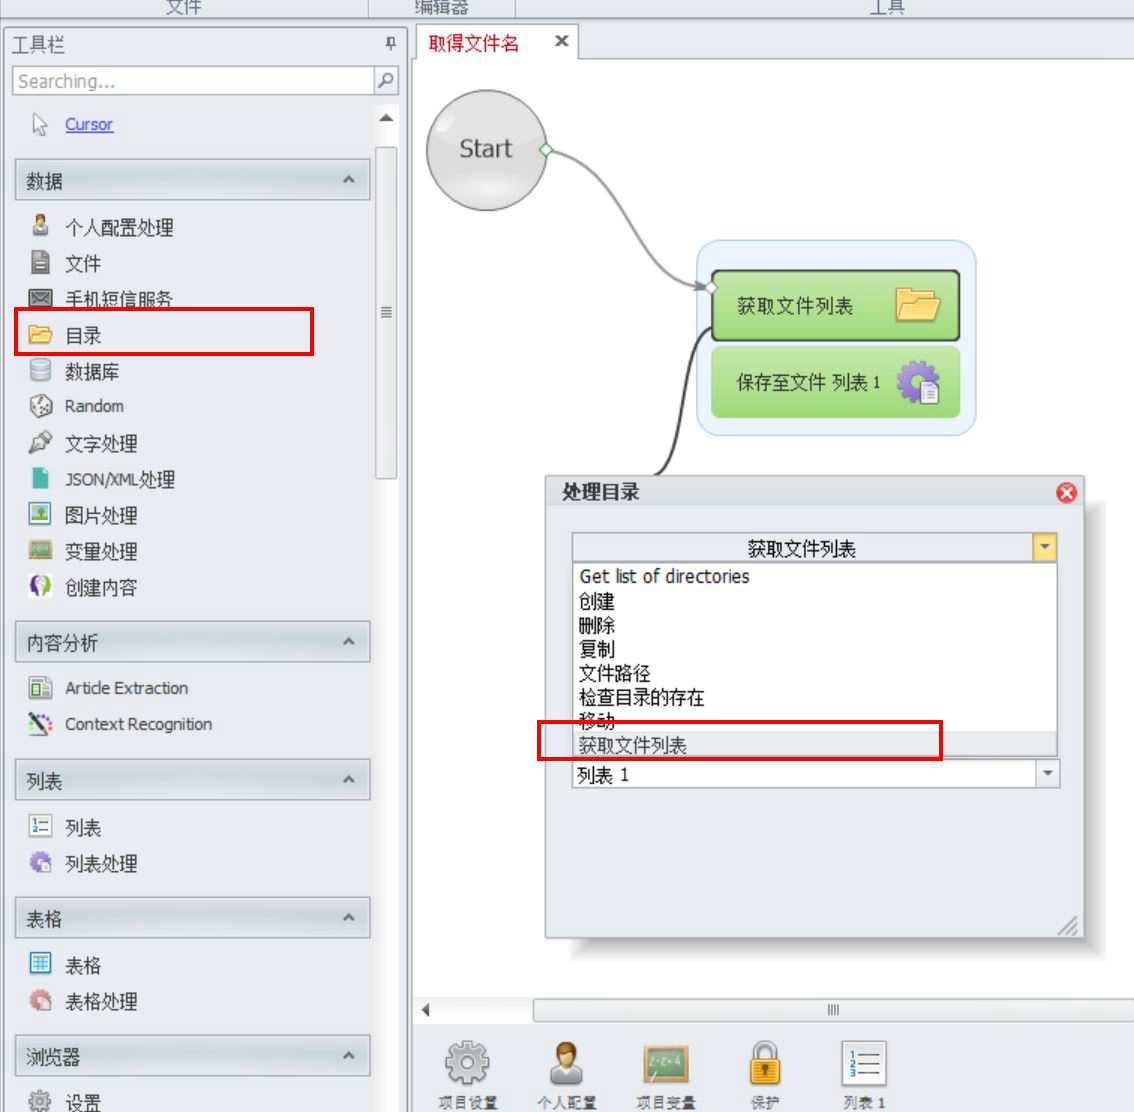Select the Cursor tool
1134x1112 pixels.
pos(89,124)
